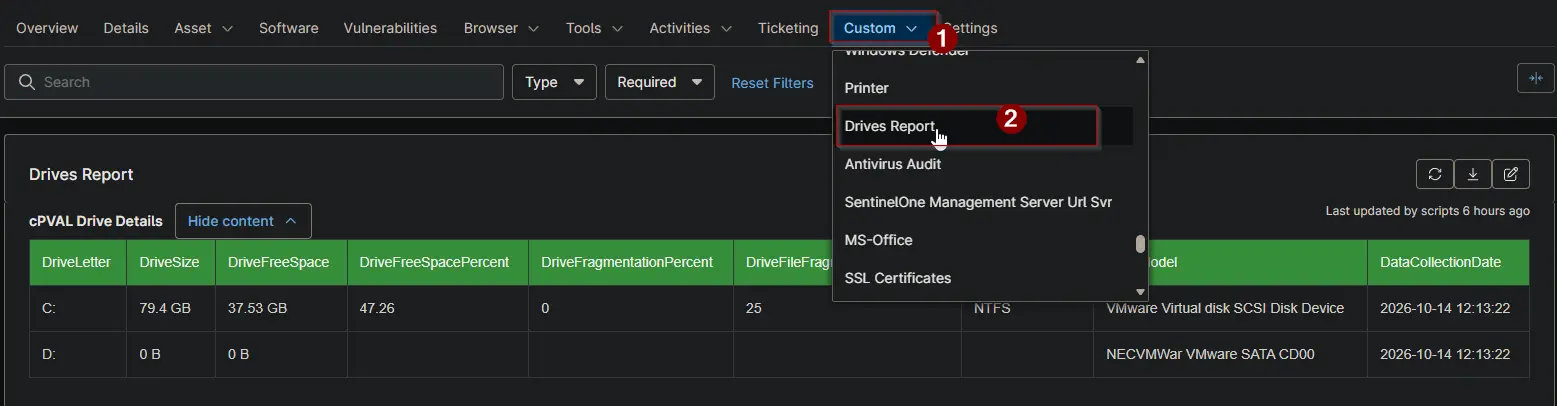Choose Antivirus Audit in the Custom menu
Screen dimensions: 1557x406
(x=983, y=164)
